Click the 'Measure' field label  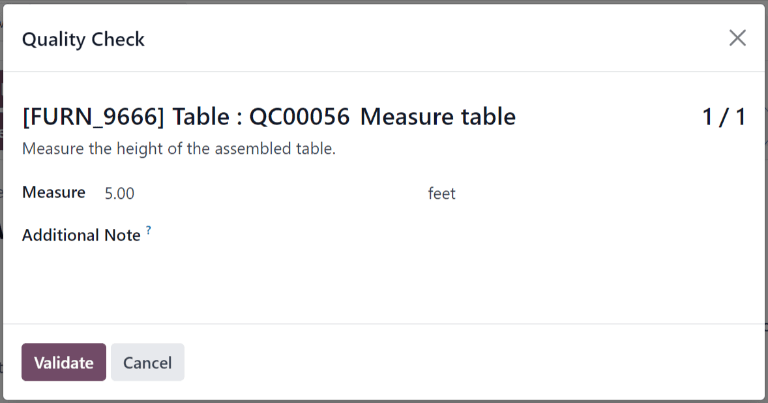click(x=54, y=192)
